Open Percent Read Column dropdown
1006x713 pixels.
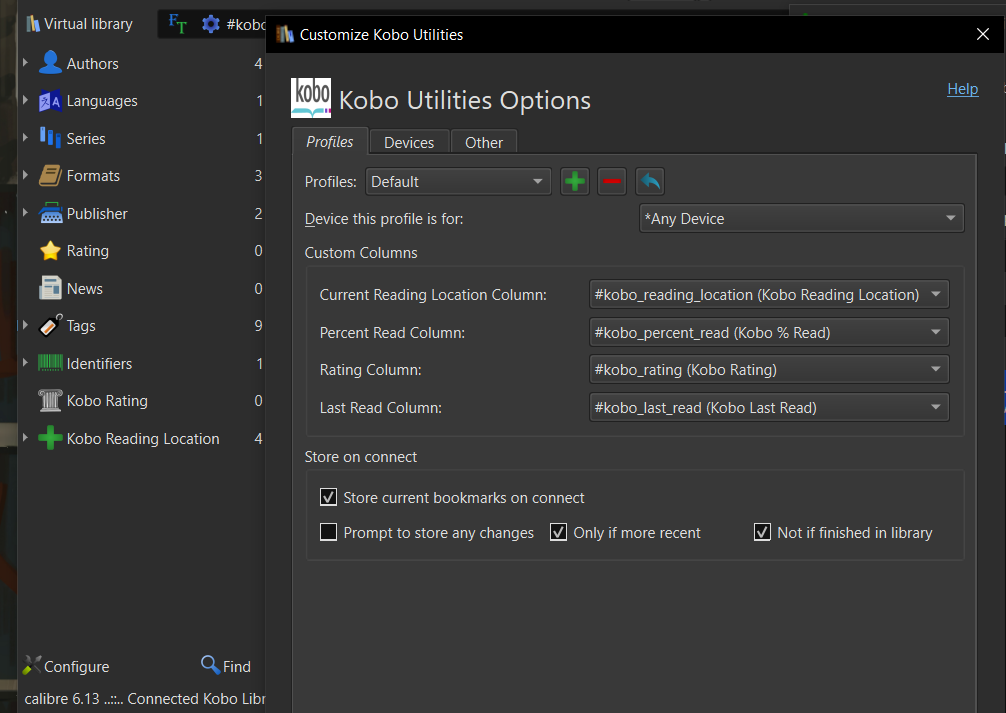click(769, 332)
